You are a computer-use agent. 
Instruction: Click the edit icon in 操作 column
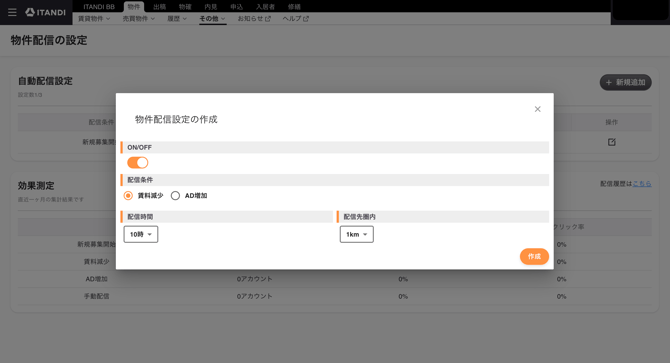coord(611,142)
